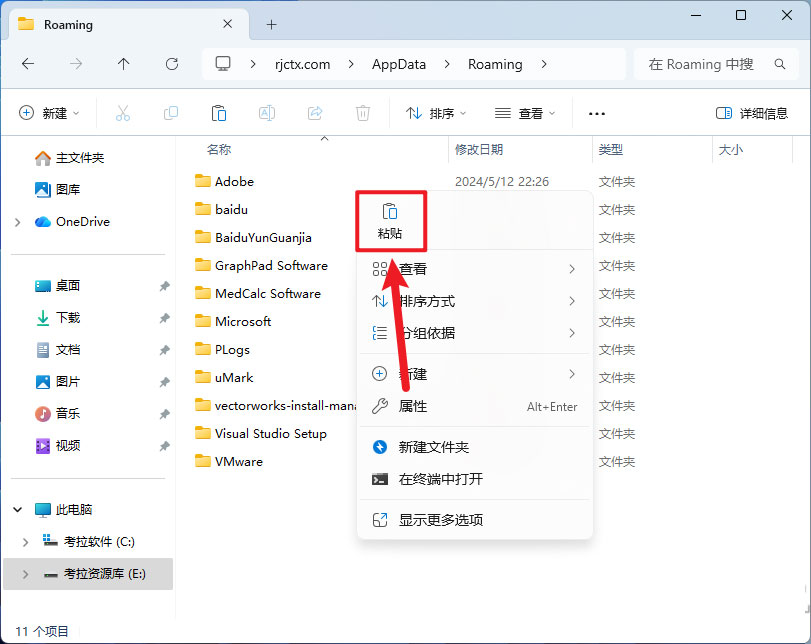Choose Paste in the context menu
Screen dimensions: 811x644
coord(390,221)
